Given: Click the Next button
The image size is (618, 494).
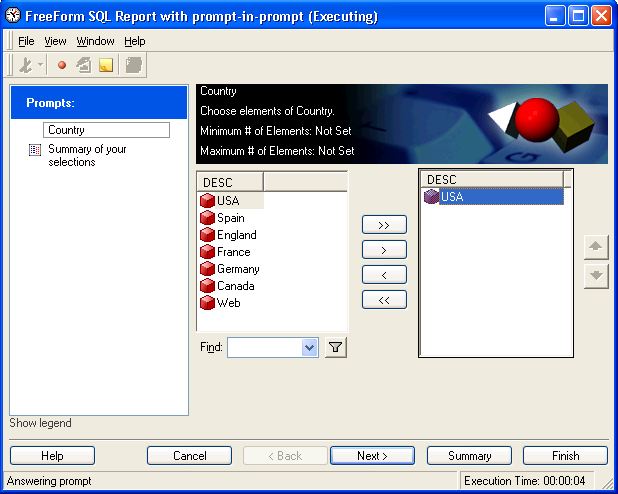Looking at the screenshot, I should click(x=372, y=456).
